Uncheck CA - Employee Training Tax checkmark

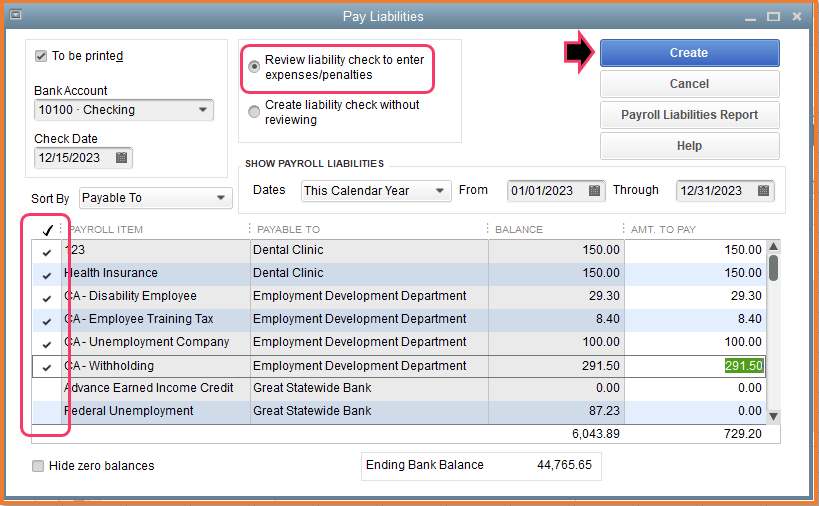pos(47,321)
